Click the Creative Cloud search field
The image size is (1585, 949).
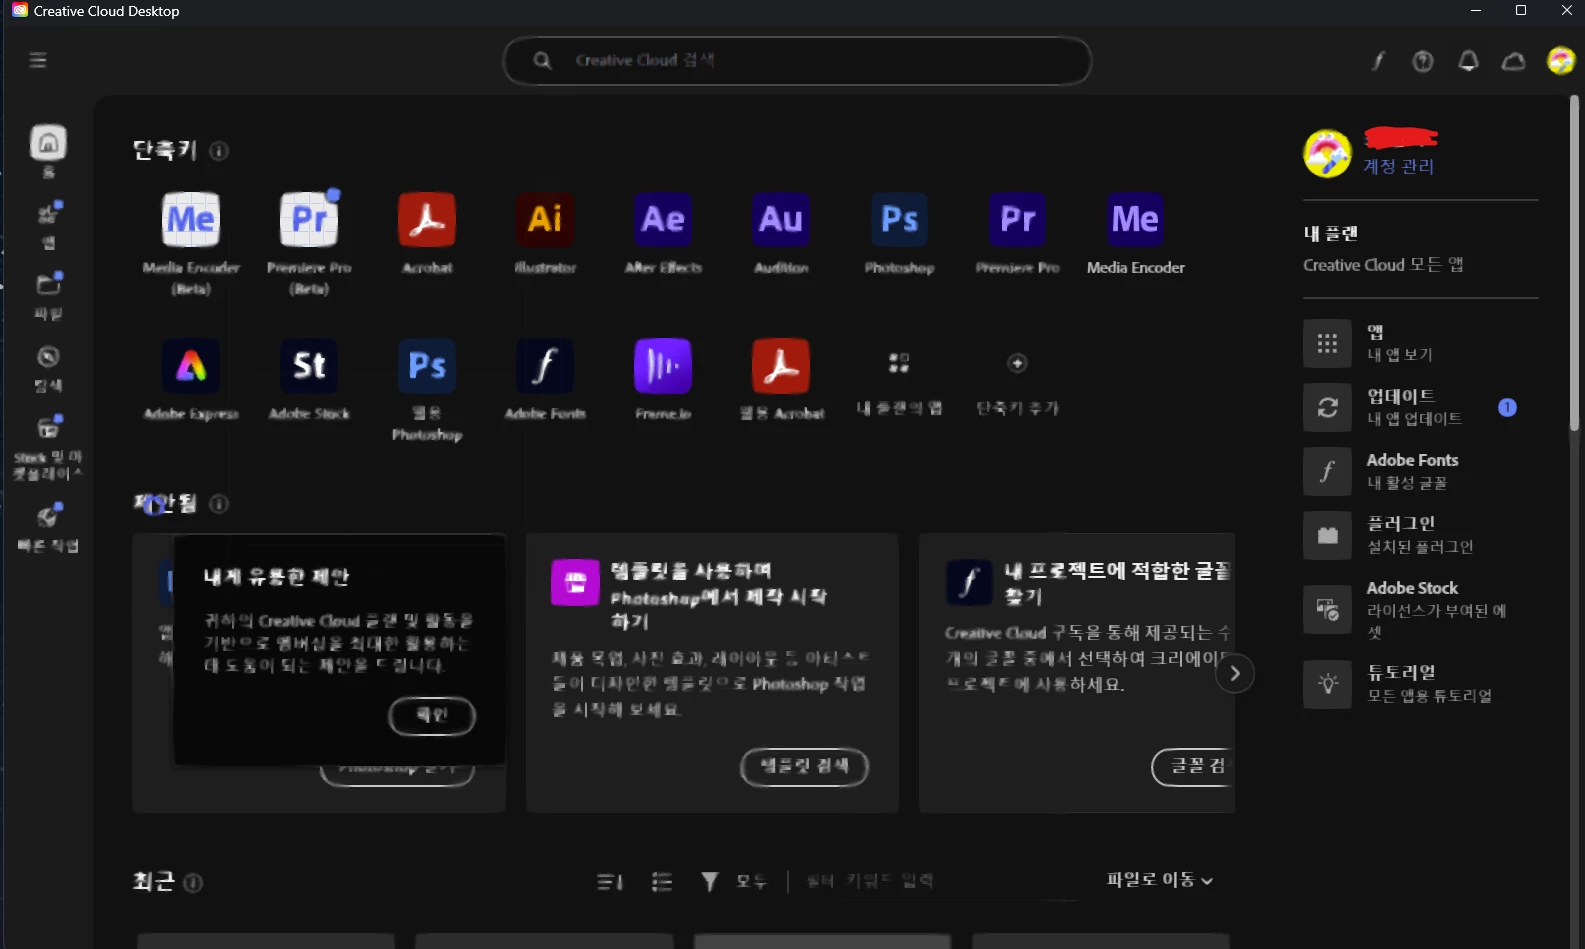[797, 60]
